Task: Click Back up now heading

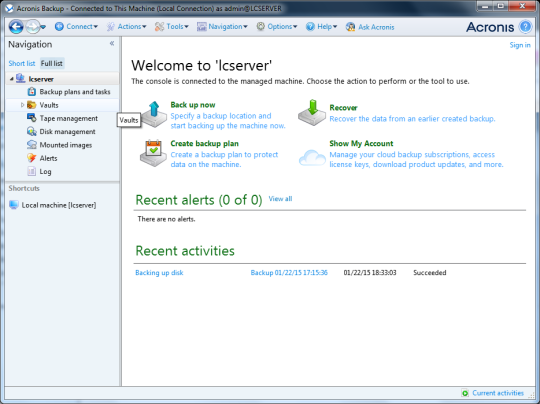Action: (193, 105)
